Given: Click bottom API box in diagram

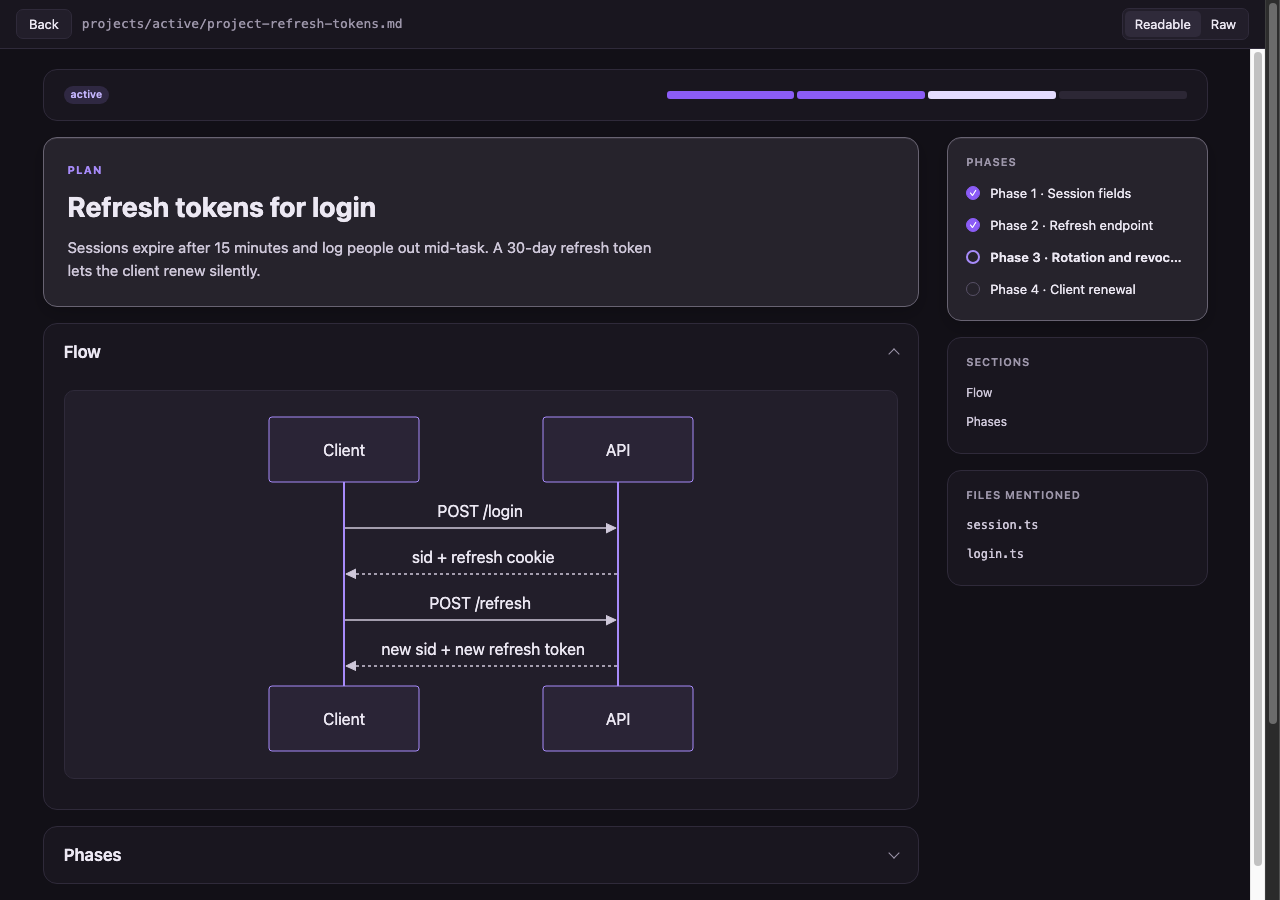Looking at the screenshot, I should 618,719.
